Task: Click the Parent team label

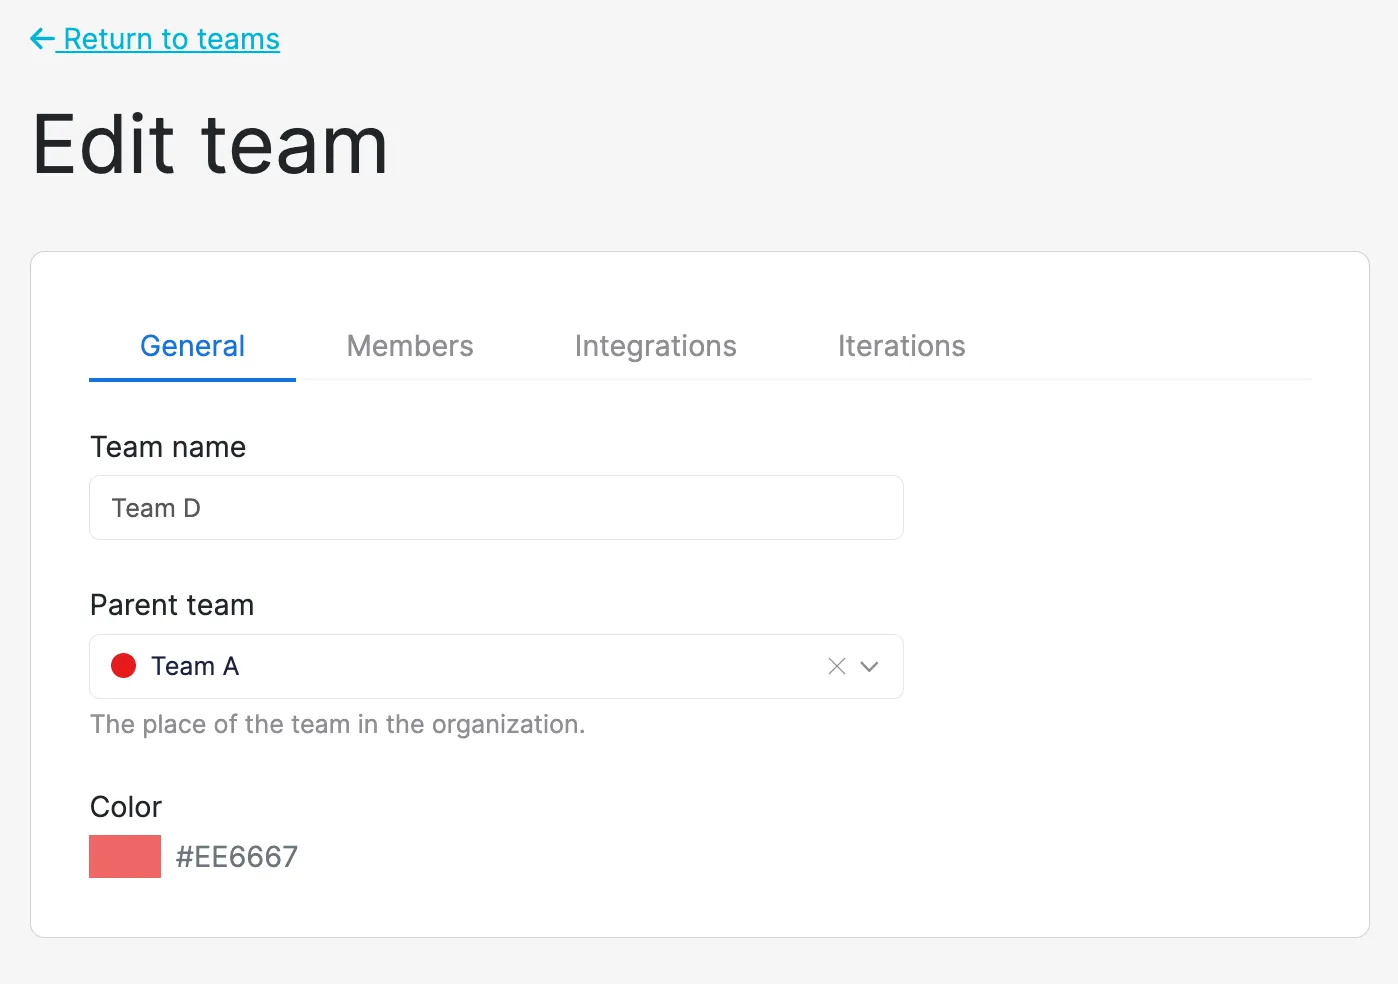Action: point(172,605)
